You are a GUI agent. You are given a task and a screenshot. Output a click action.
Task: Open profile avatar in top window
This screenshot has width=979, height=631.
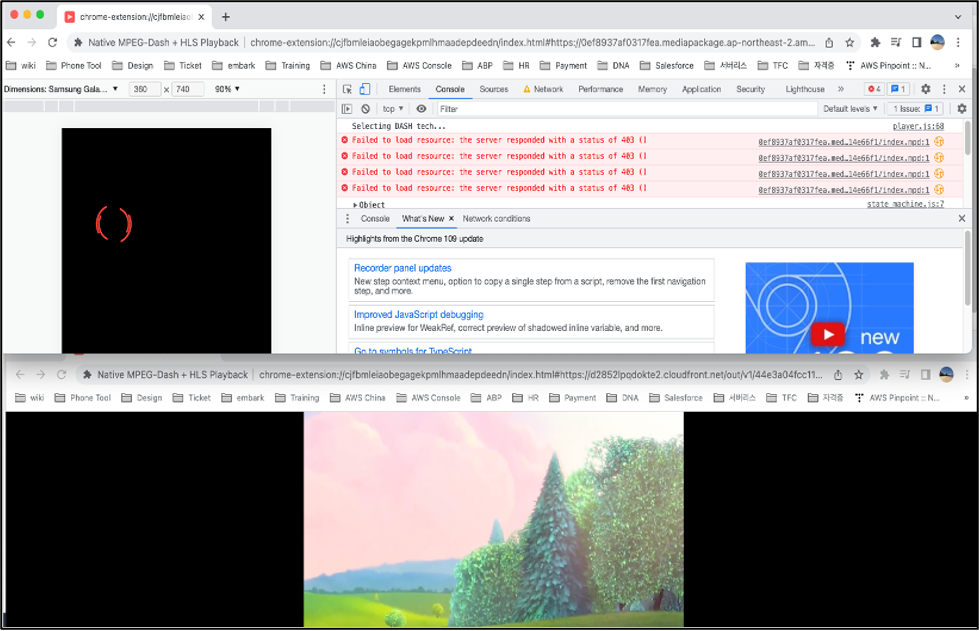point(937,42)
